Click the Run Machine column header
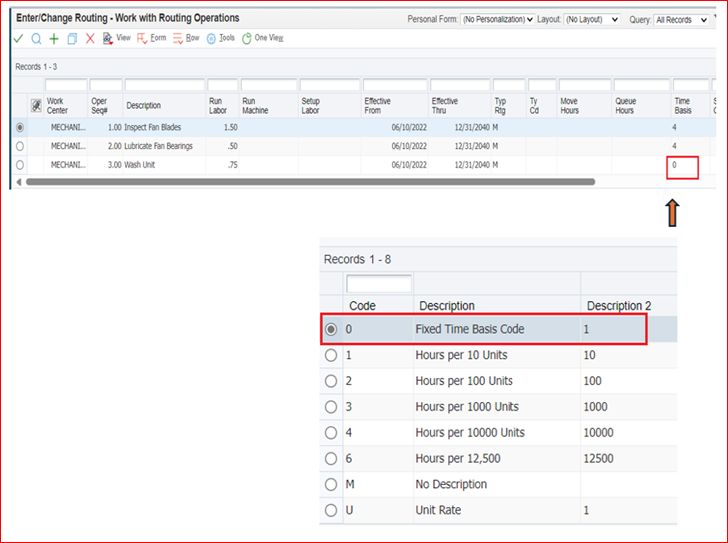 point(255,106)
